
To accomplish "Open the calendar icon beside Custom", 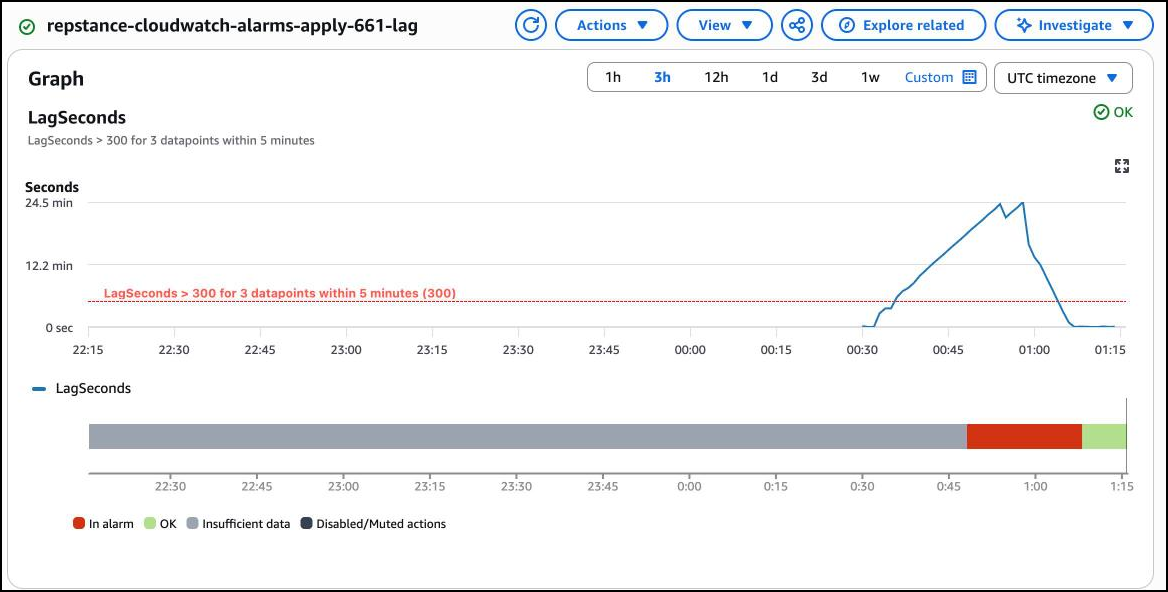I will coord(969,77).
